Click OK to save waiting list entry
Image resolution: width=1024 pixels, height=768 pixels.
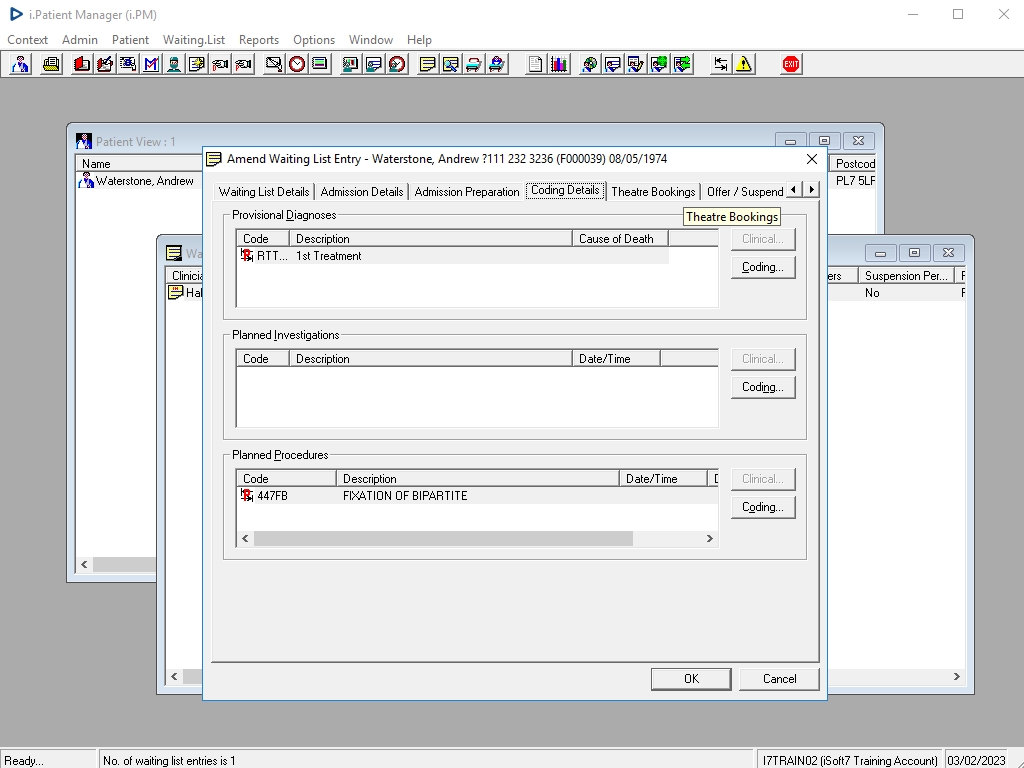point(691,679)
